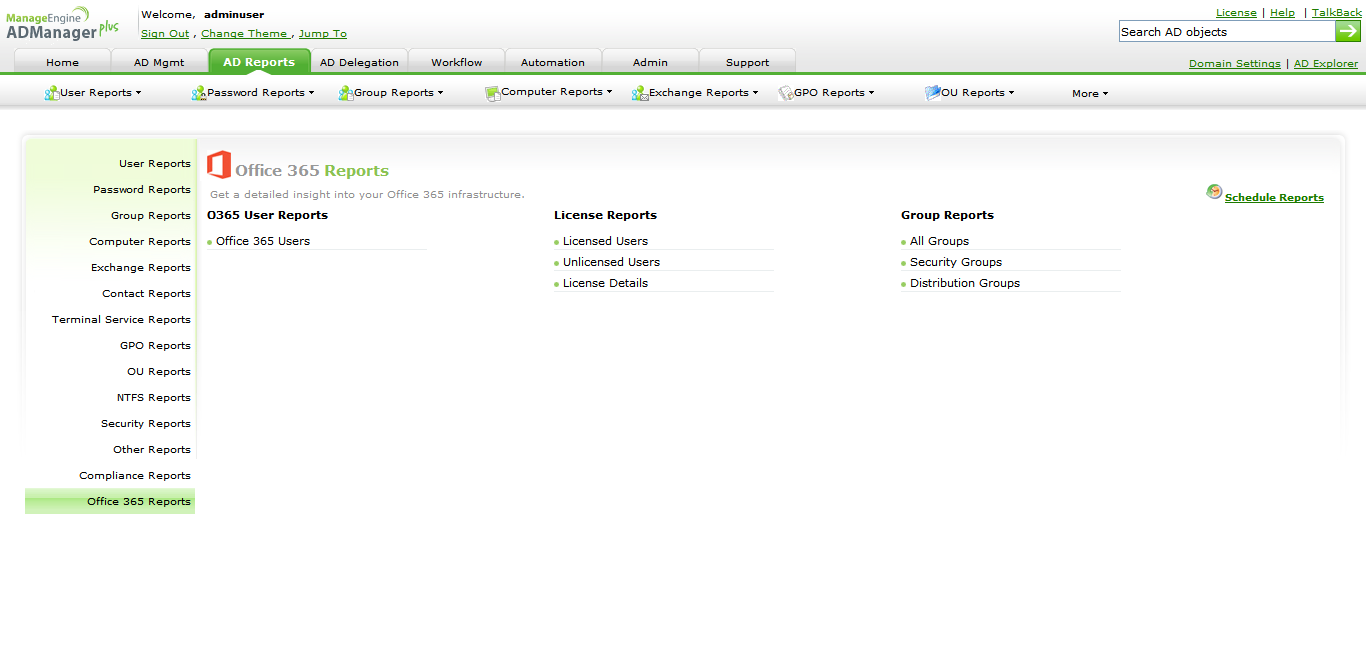
Task: Open the AD Explorer link
Action: click(1326, 64)
